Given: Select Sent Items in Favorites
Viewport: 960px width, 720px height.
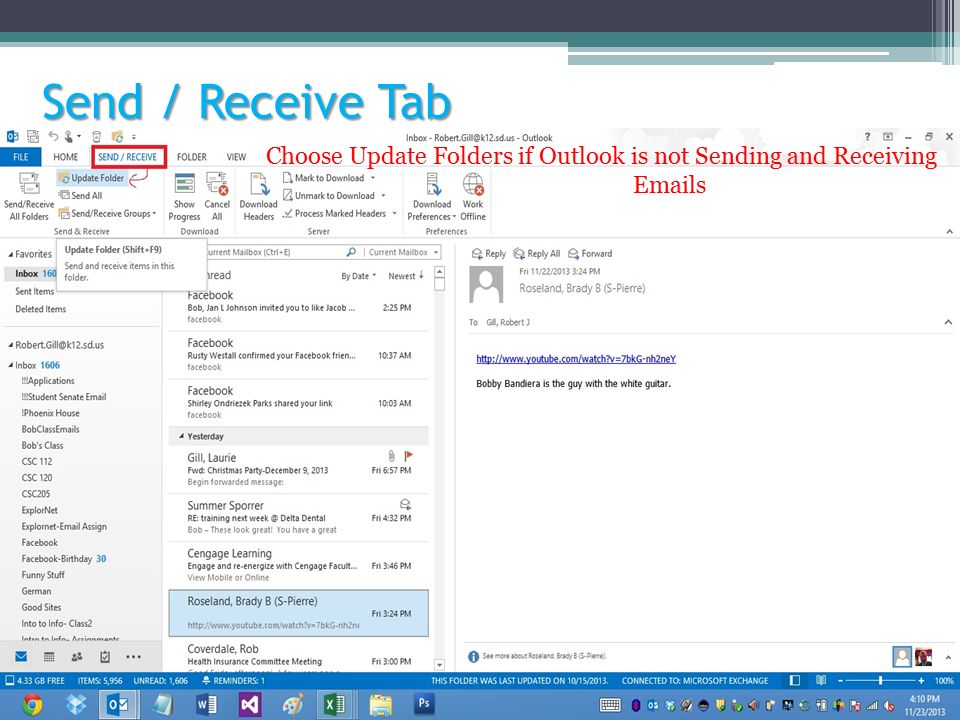Looking at the screenshot, I should click(34, 291).
